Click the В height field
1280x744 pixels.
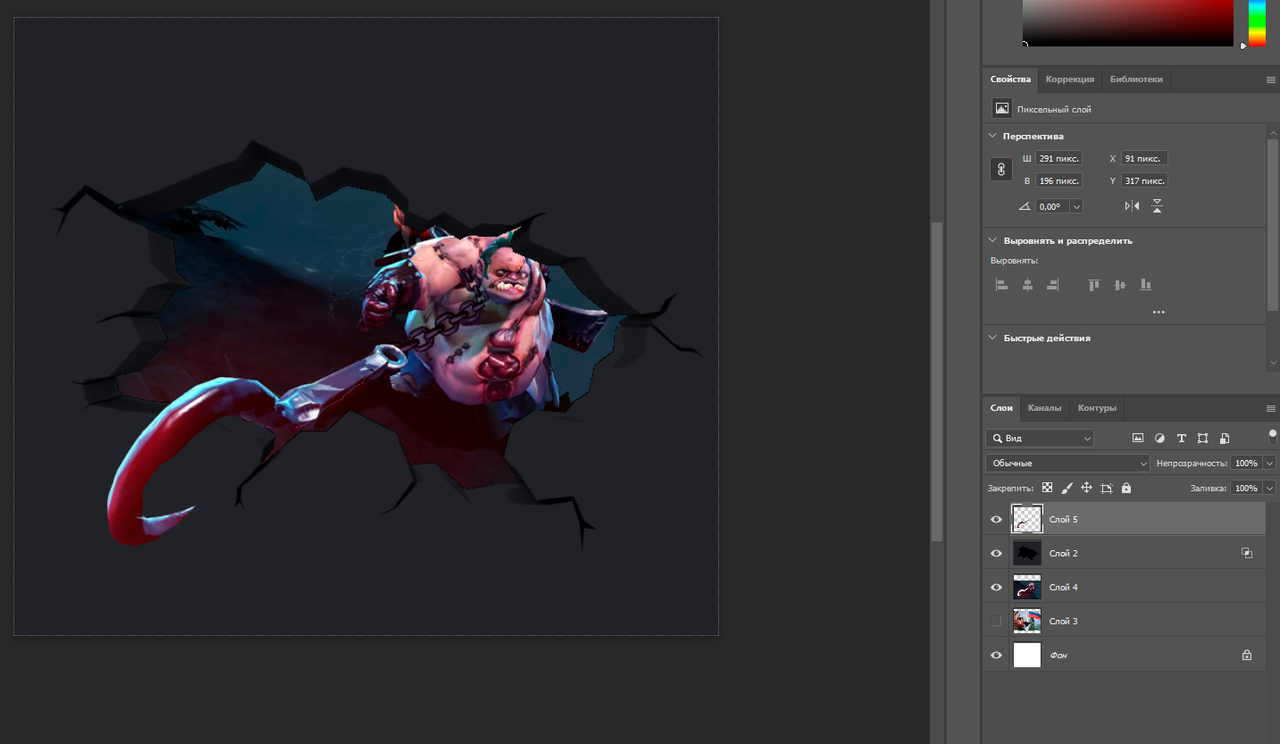[x=1058, y=181]
